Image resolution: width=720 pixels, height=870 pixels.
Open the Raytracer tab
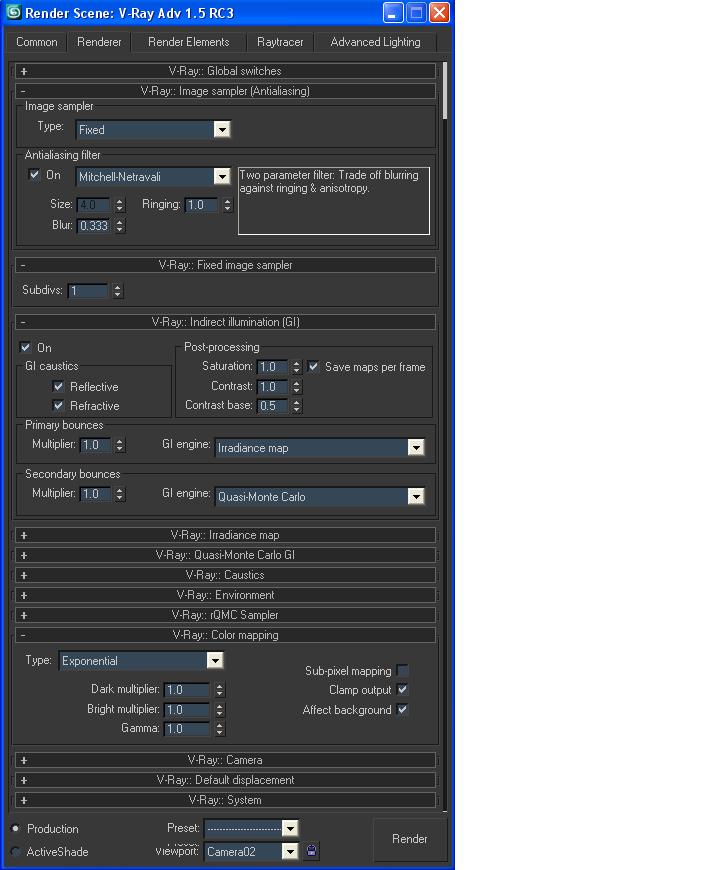pyautogui.click(x=280, y=42)
